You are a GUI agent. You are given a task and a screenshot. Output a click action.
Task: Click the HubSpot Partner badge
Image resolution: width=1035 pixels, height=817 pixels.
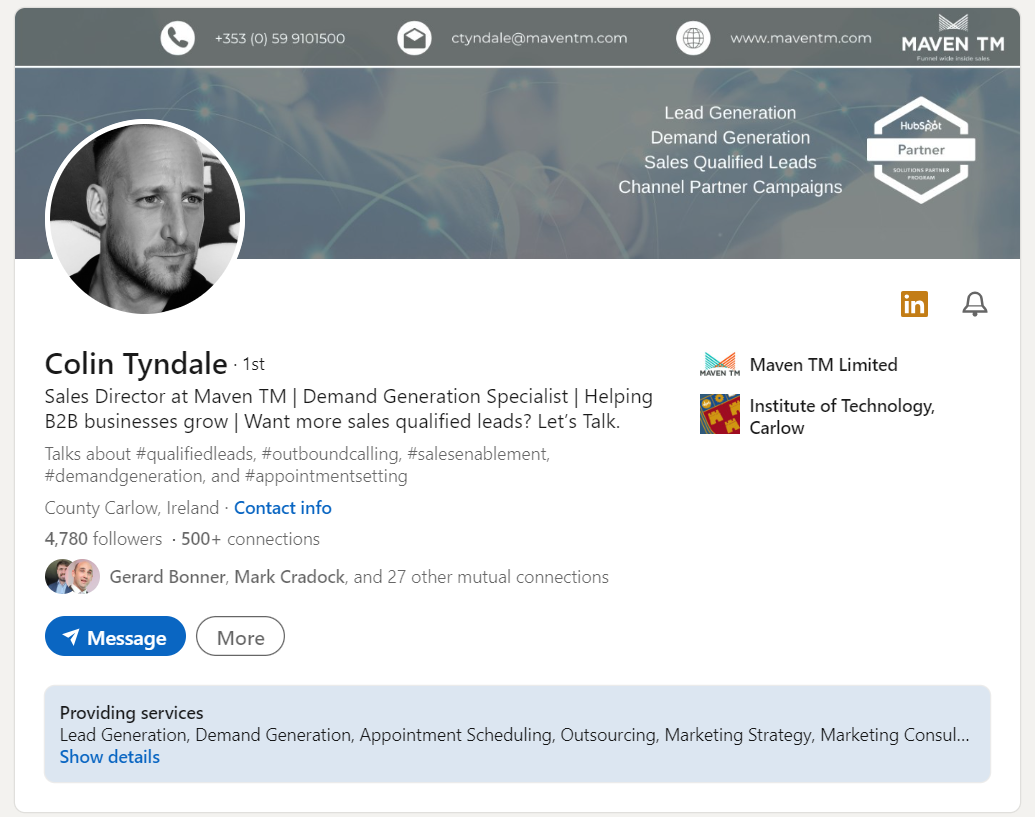[921, 150]
